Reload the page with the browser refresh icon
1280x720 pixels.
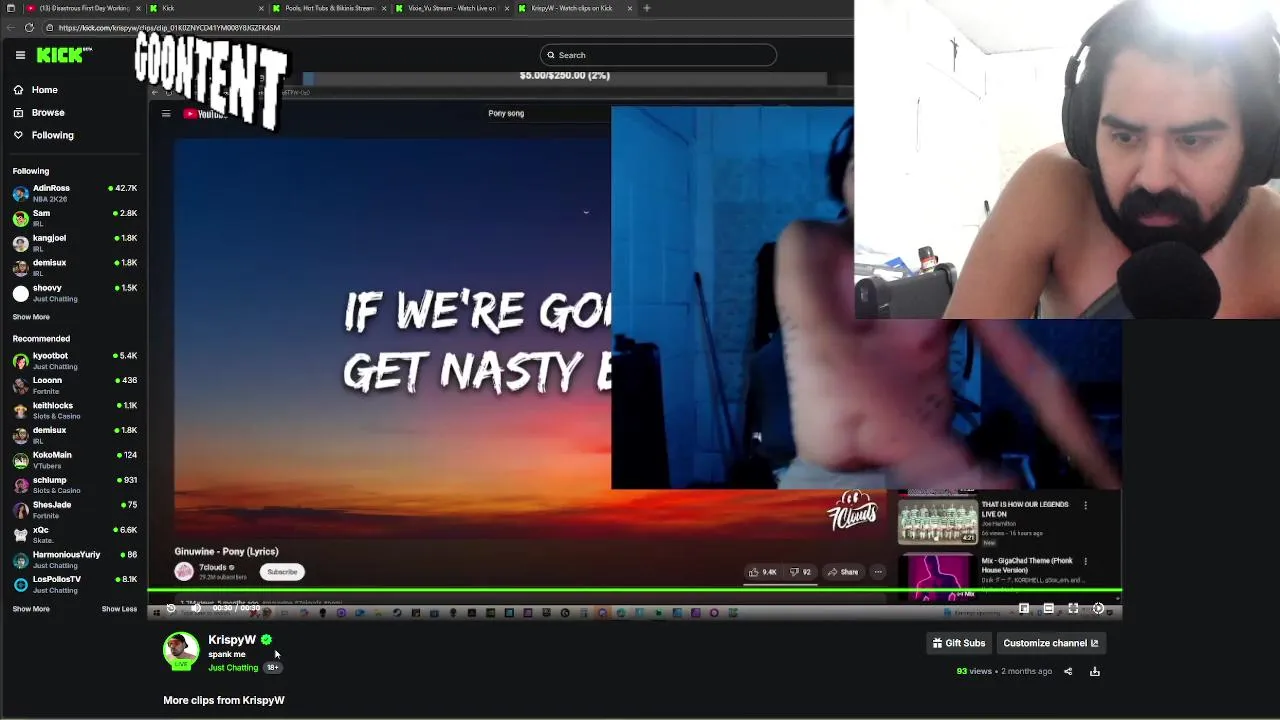click(29, 28)
